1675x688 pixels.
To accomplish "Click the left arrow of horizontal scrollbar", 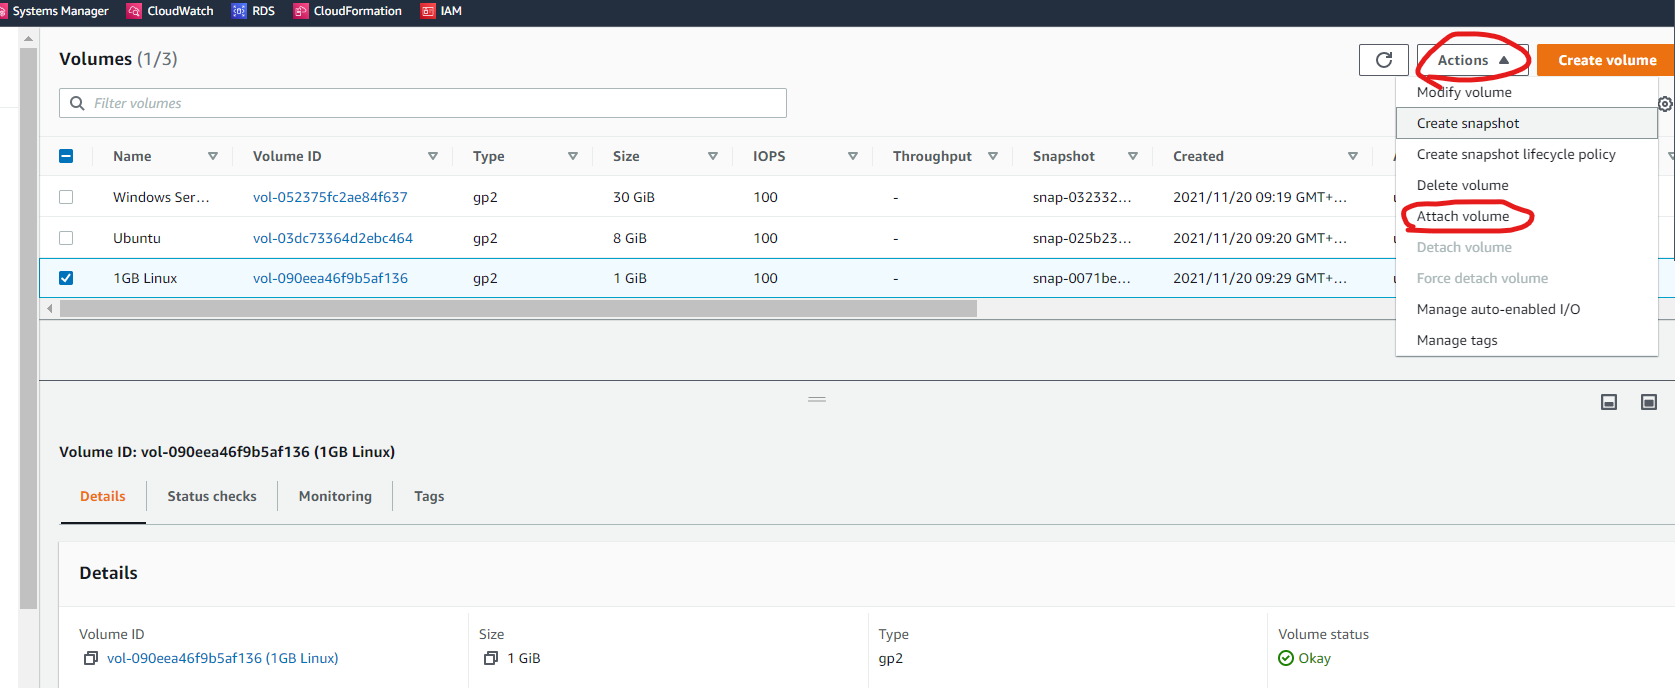I will coord(49,309).
